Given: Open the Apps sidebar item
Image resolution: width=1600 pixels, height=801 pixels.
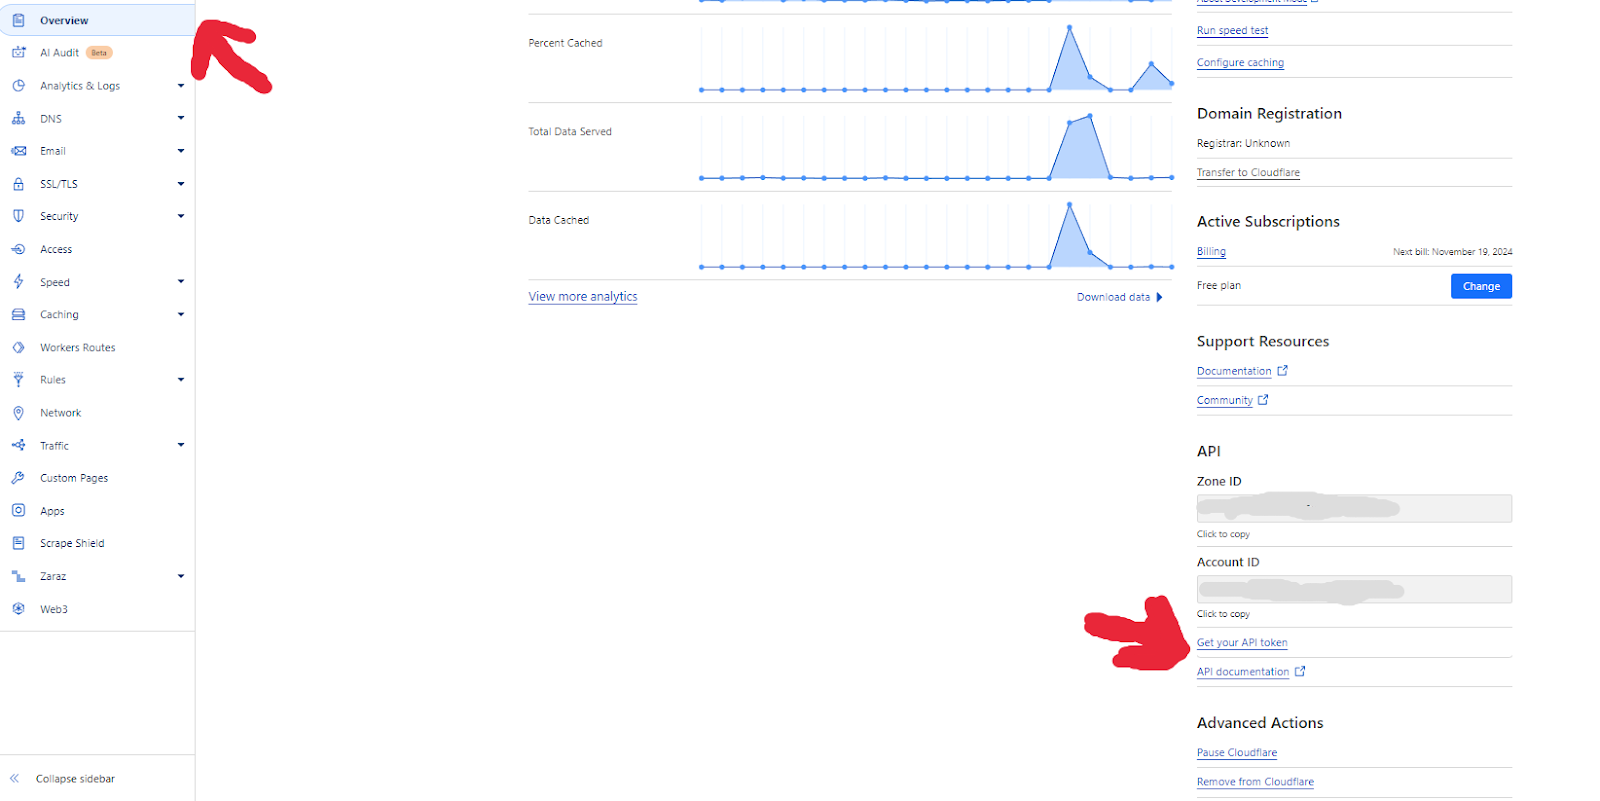Looking at the screenshot, I should [97, 510].
